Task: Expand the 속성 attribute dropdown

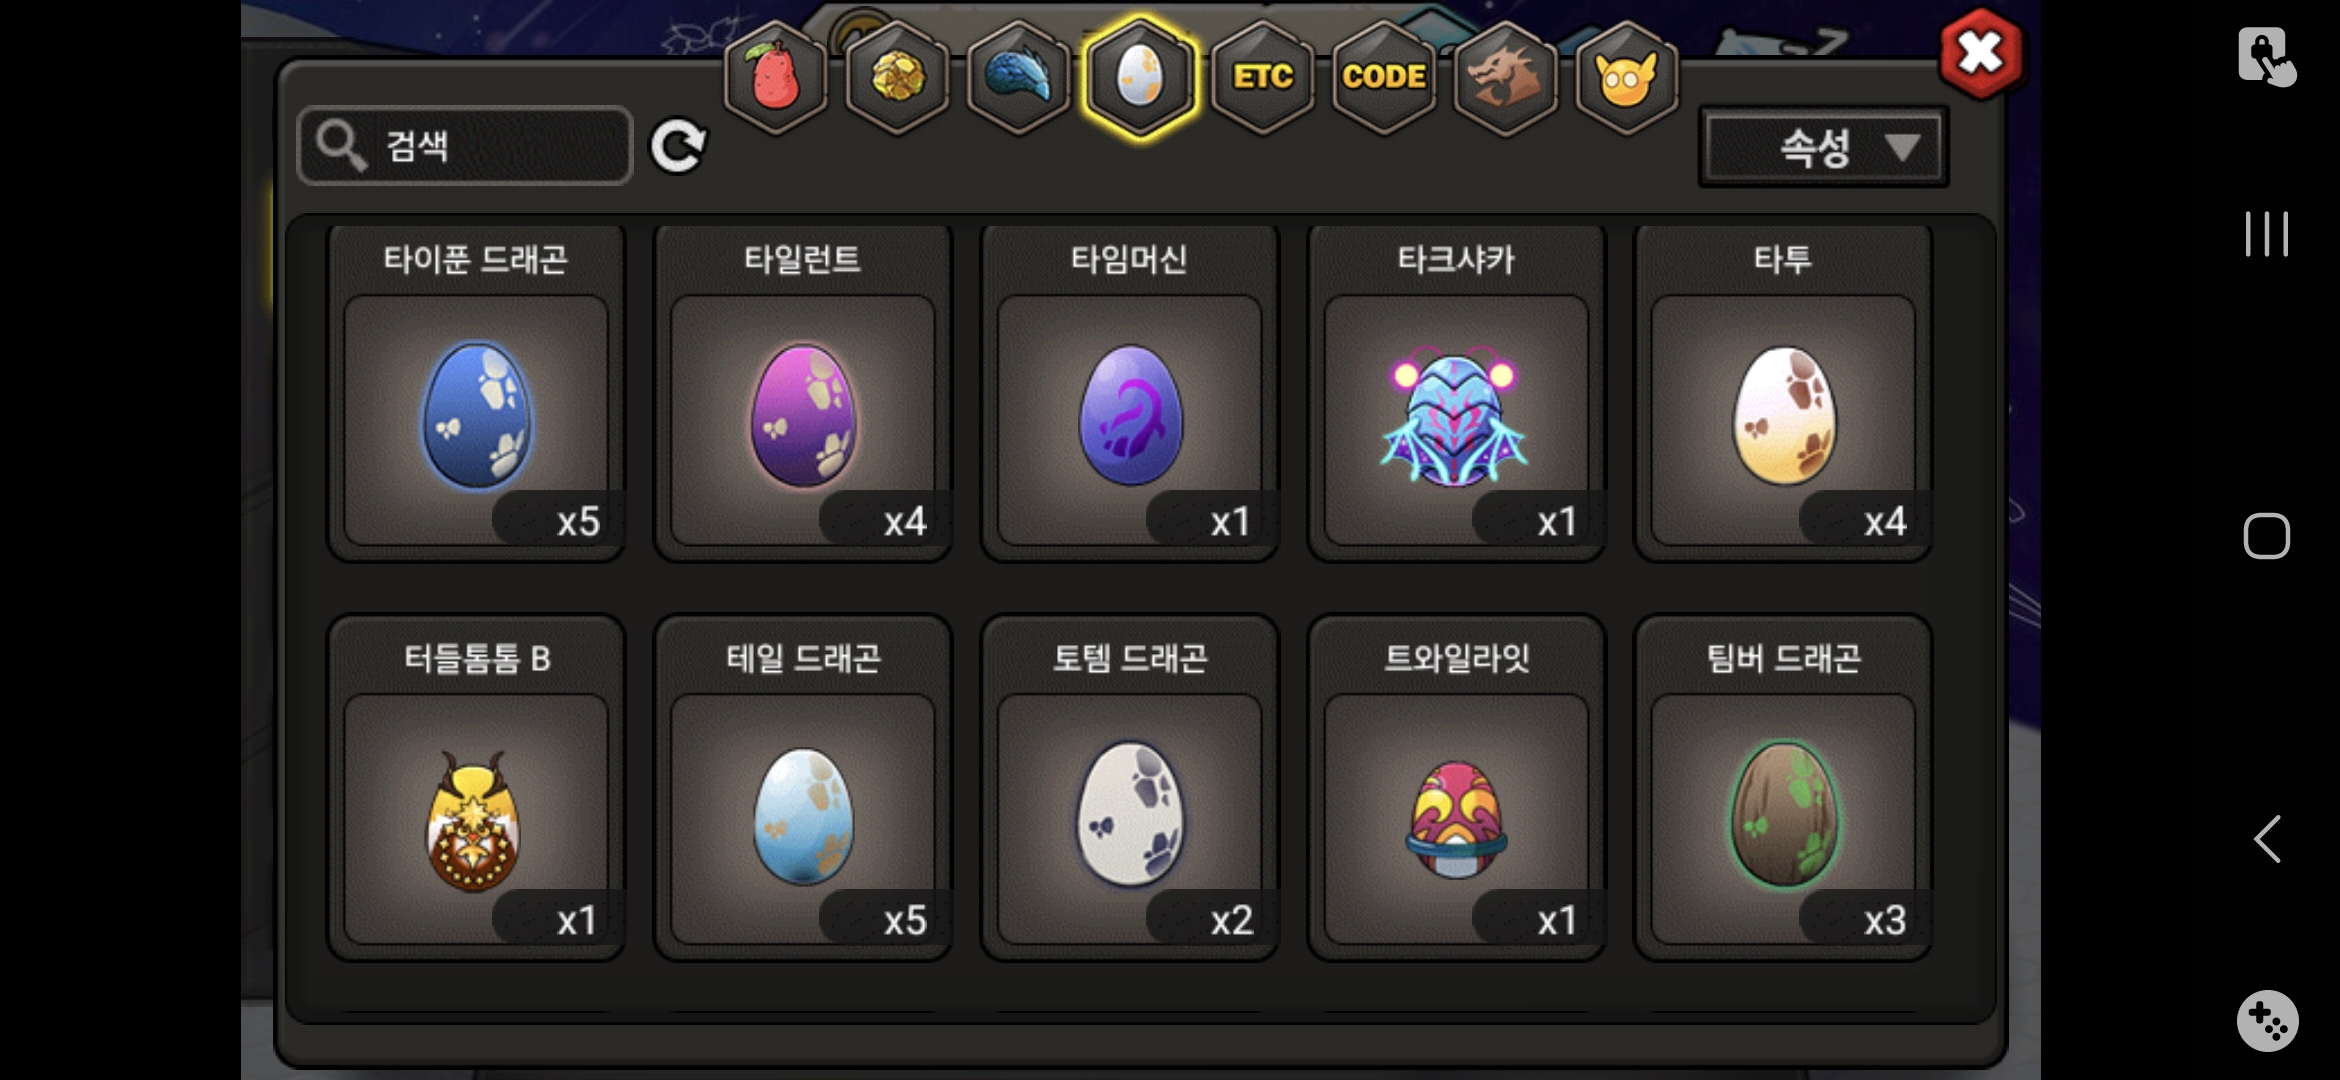Action: point(1824,148)
